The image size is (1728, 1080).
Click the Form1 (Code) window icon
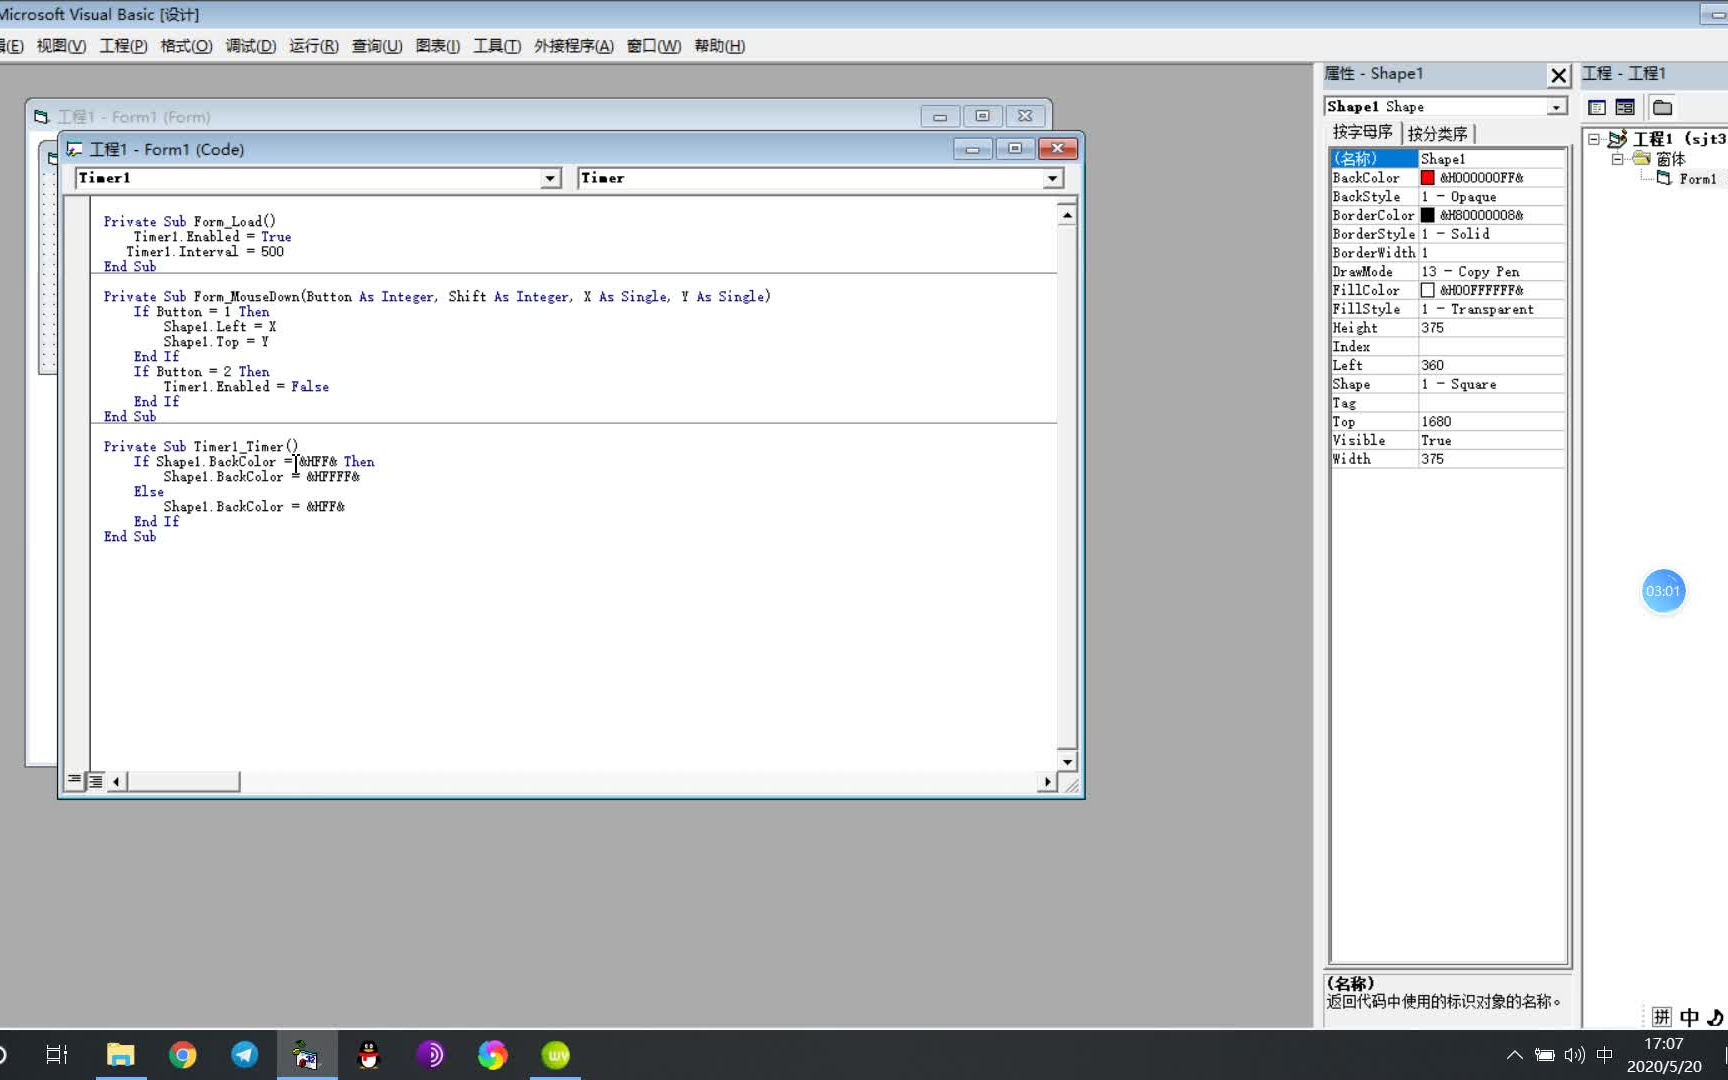75,149
